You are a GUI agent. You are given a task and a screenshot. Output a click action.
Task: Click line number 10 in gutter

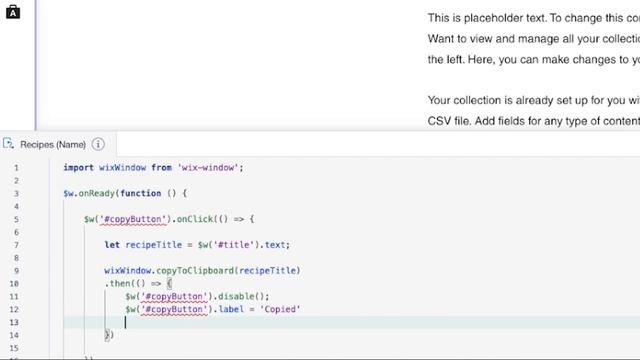(x=14, y=284)
